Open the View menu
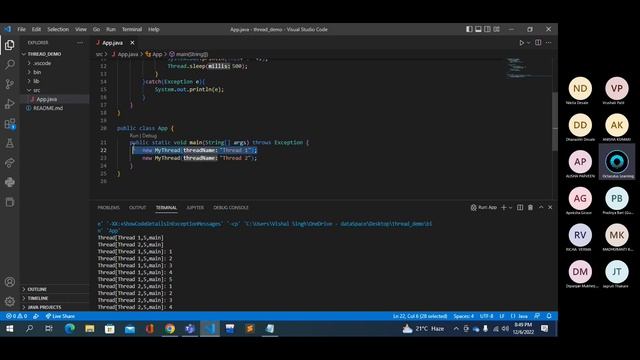The width and height of the screenshot is (640, 360). 81,29
